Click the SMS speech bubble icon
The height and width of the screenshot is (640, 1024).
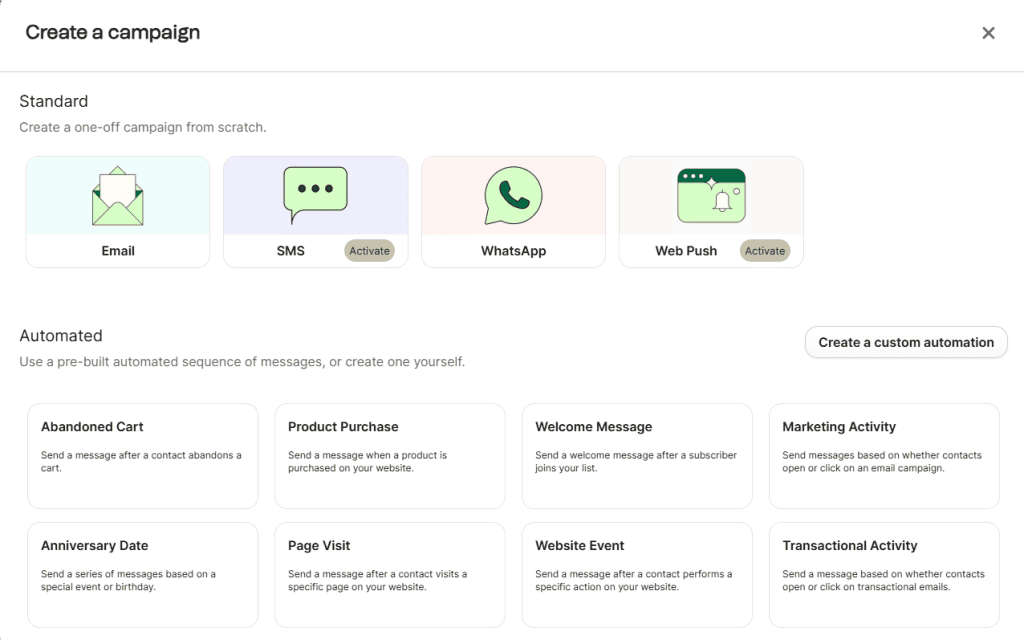pos(315,195)
